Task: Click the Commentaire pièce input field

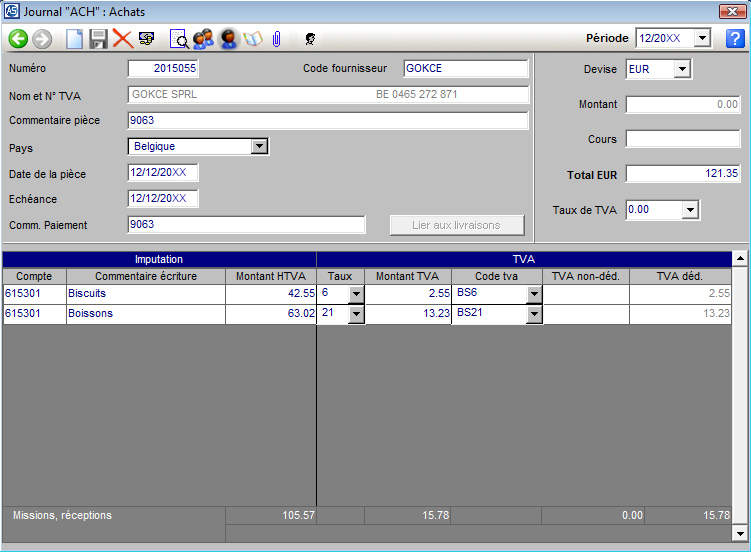Action: pyautogui.click(x=328, y=121)
